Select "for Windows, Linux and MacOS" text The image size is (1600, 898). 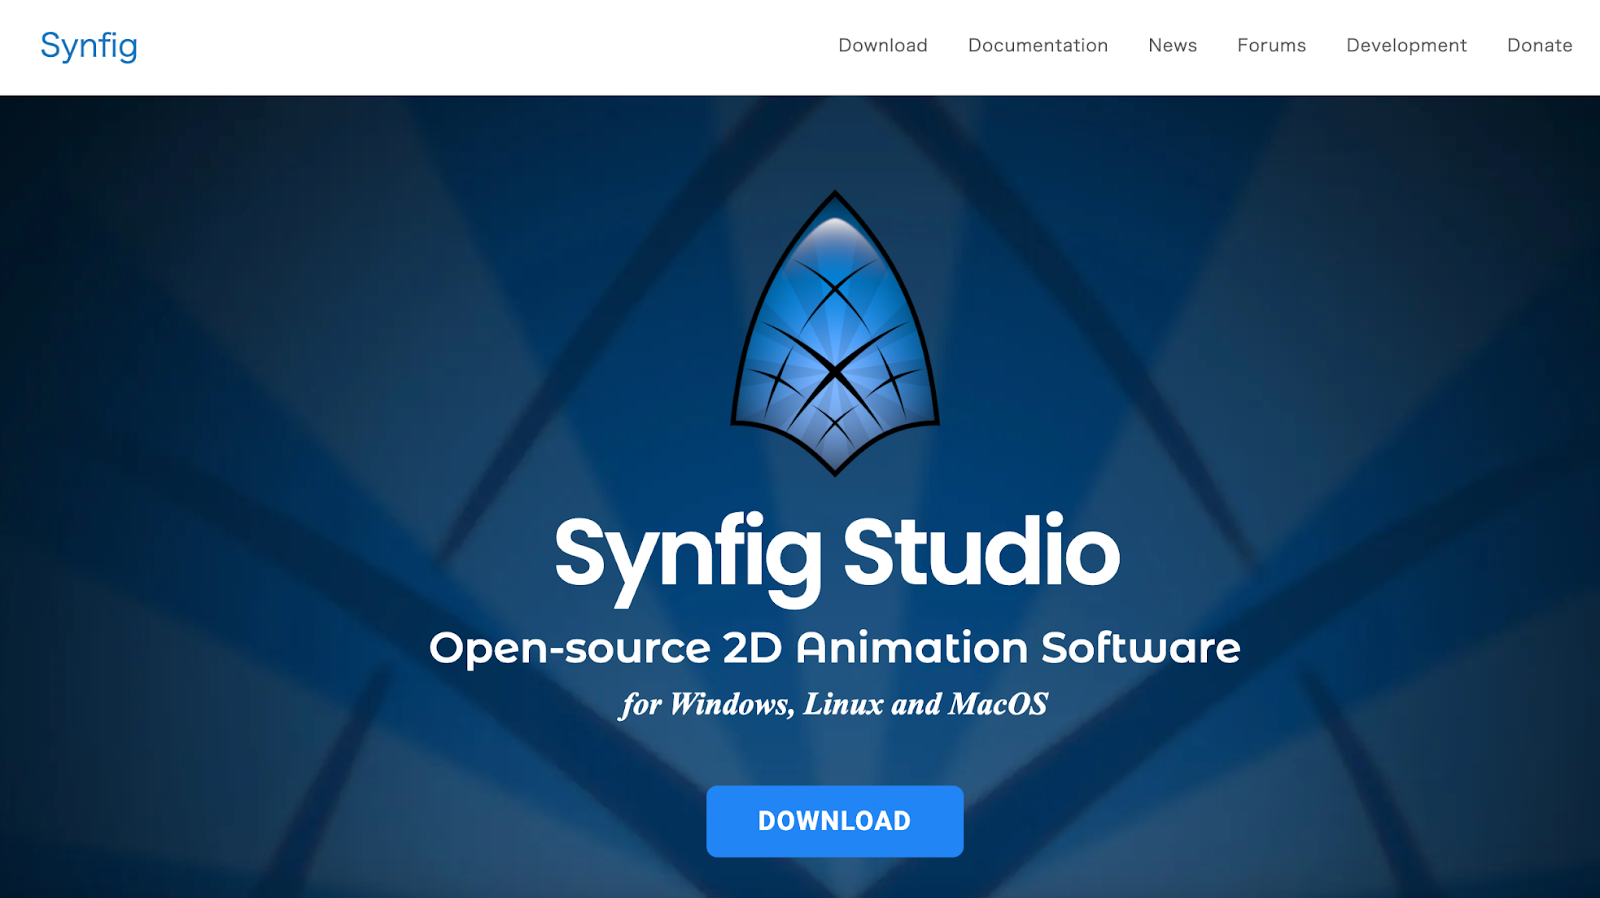point(834,704)
